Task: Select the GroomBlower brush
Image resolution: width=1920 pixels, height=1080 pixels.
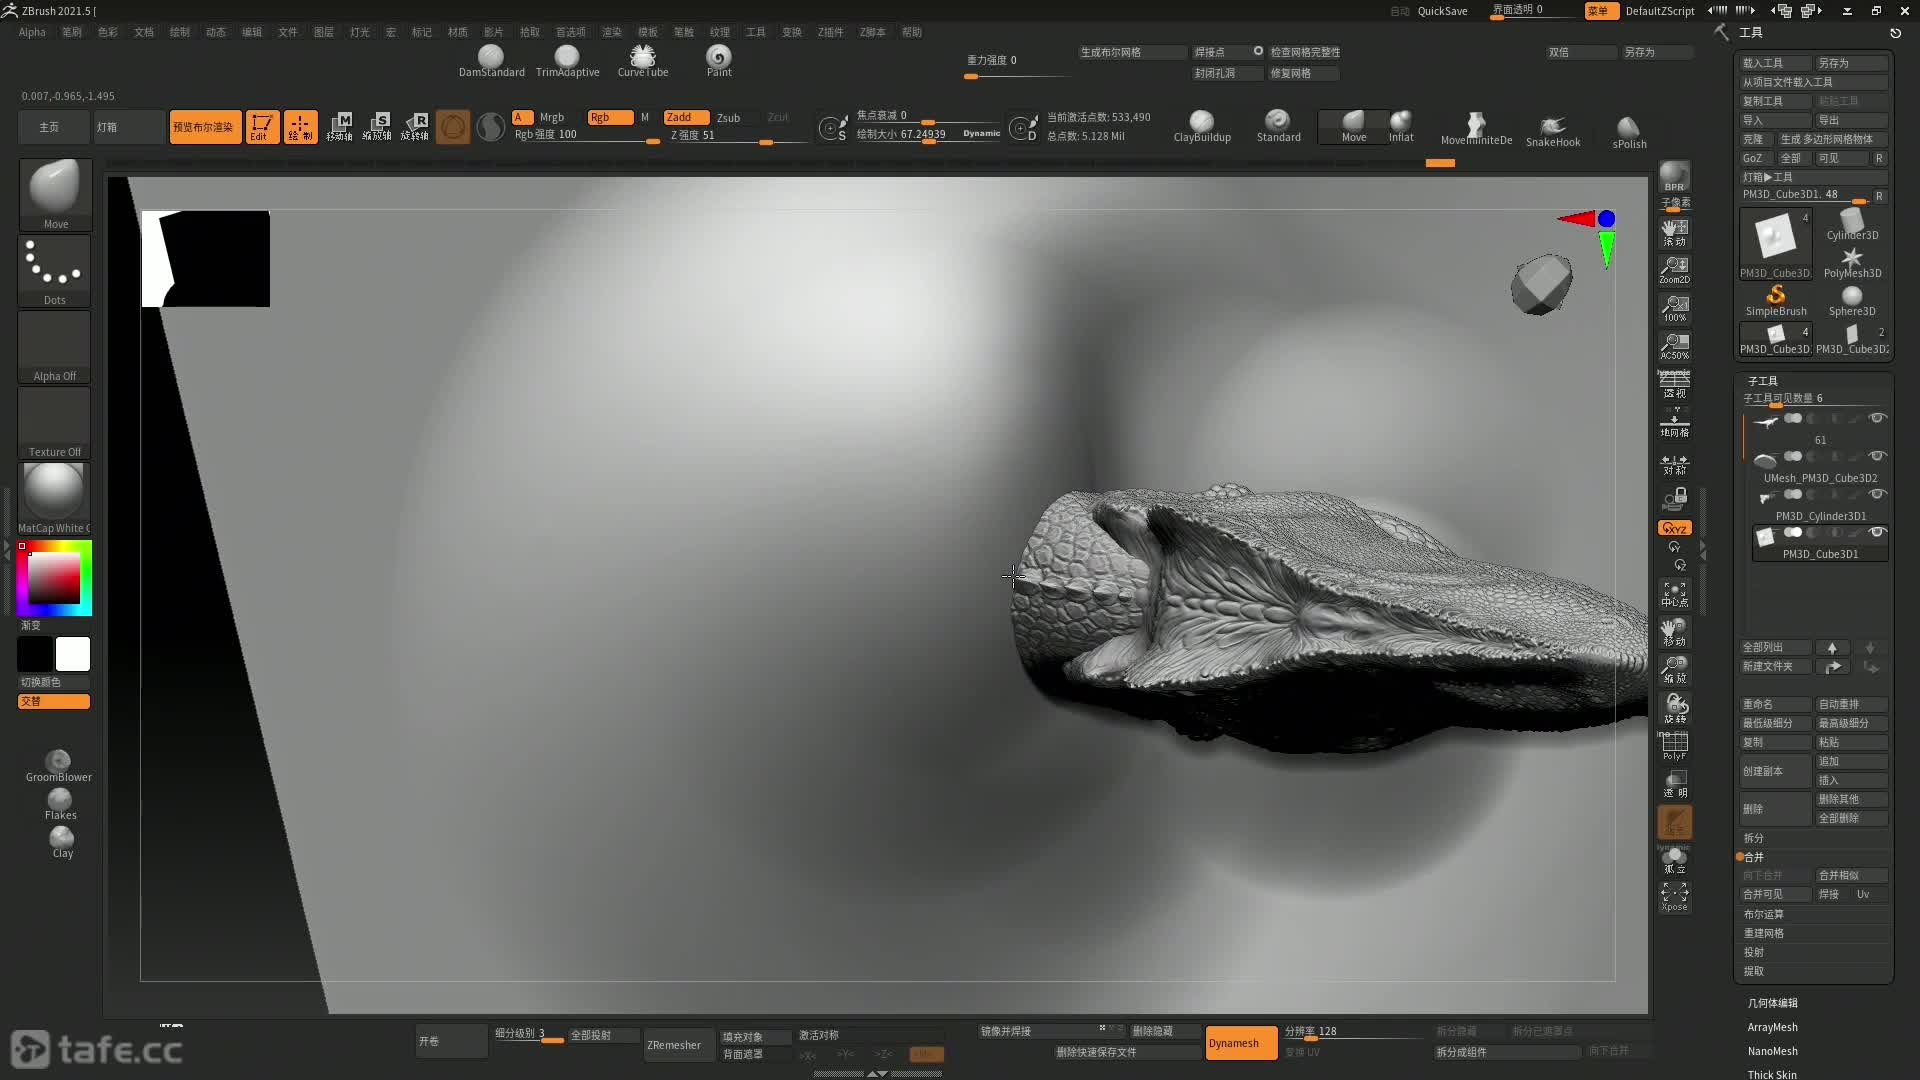Action: [59, 766]
